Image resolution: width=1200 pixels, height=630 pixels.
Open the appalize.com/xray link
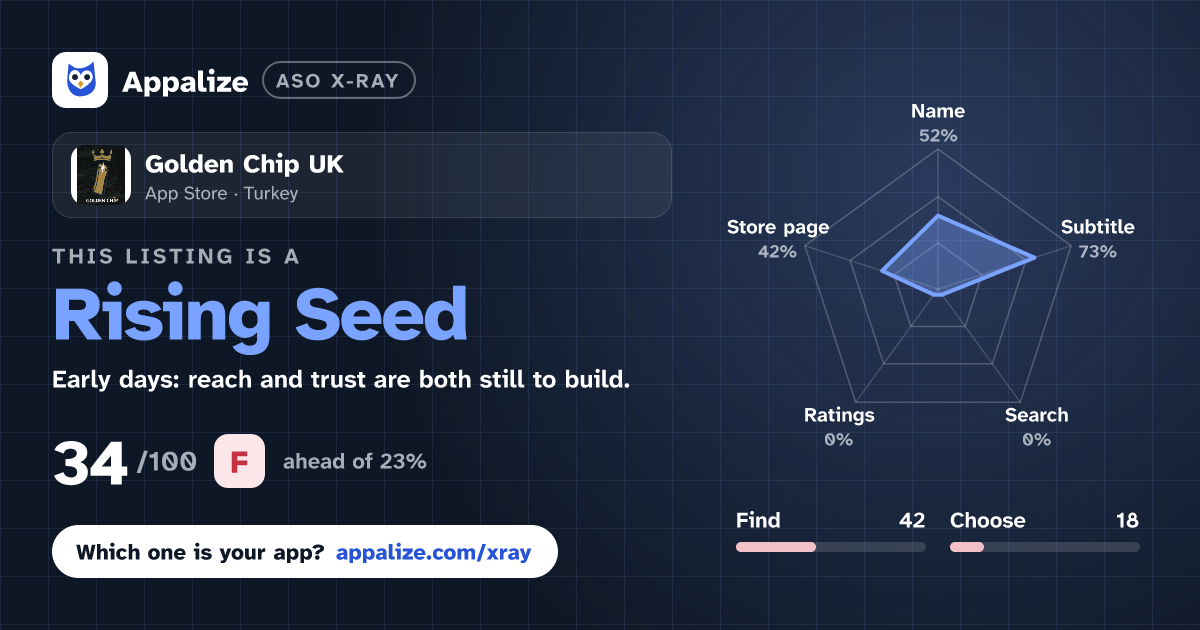pyautogui.click(x=434, y=552)
